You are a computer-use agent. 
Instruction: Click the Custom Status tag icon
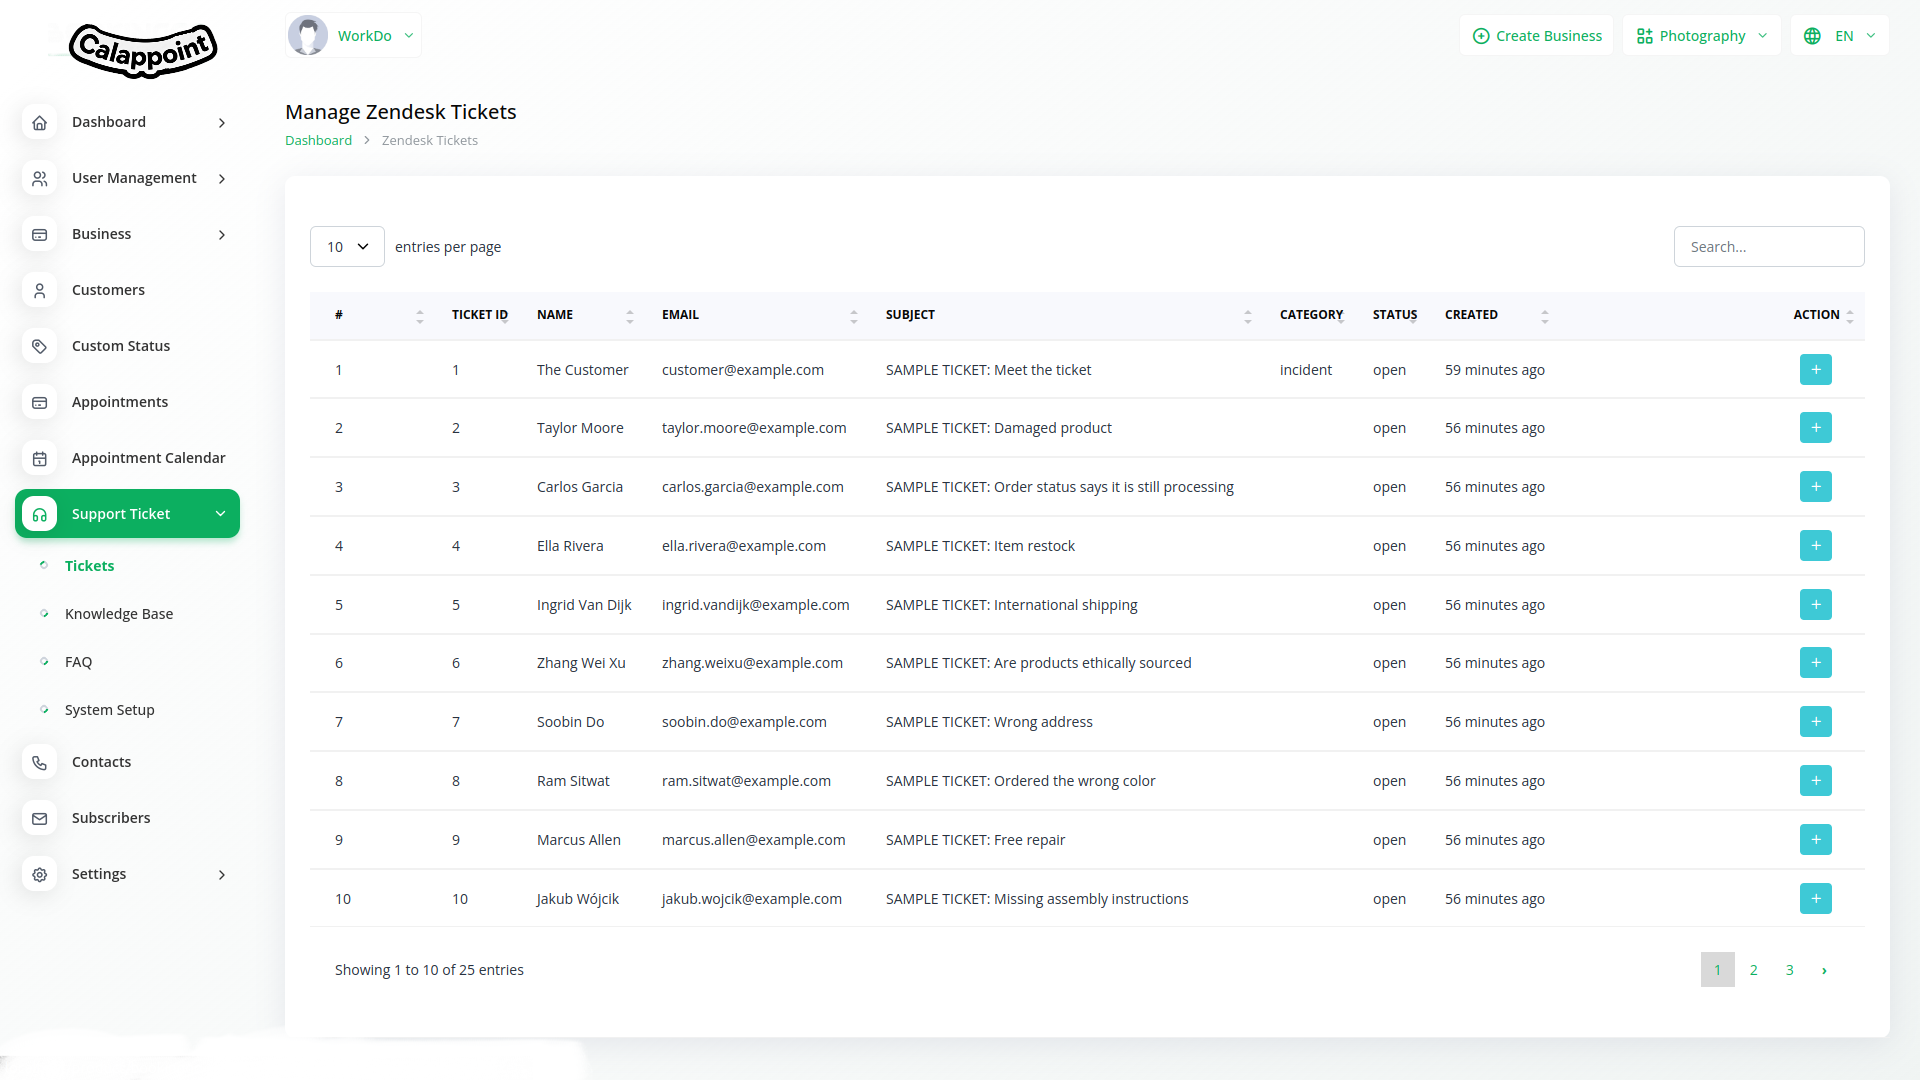pos(40,346)
